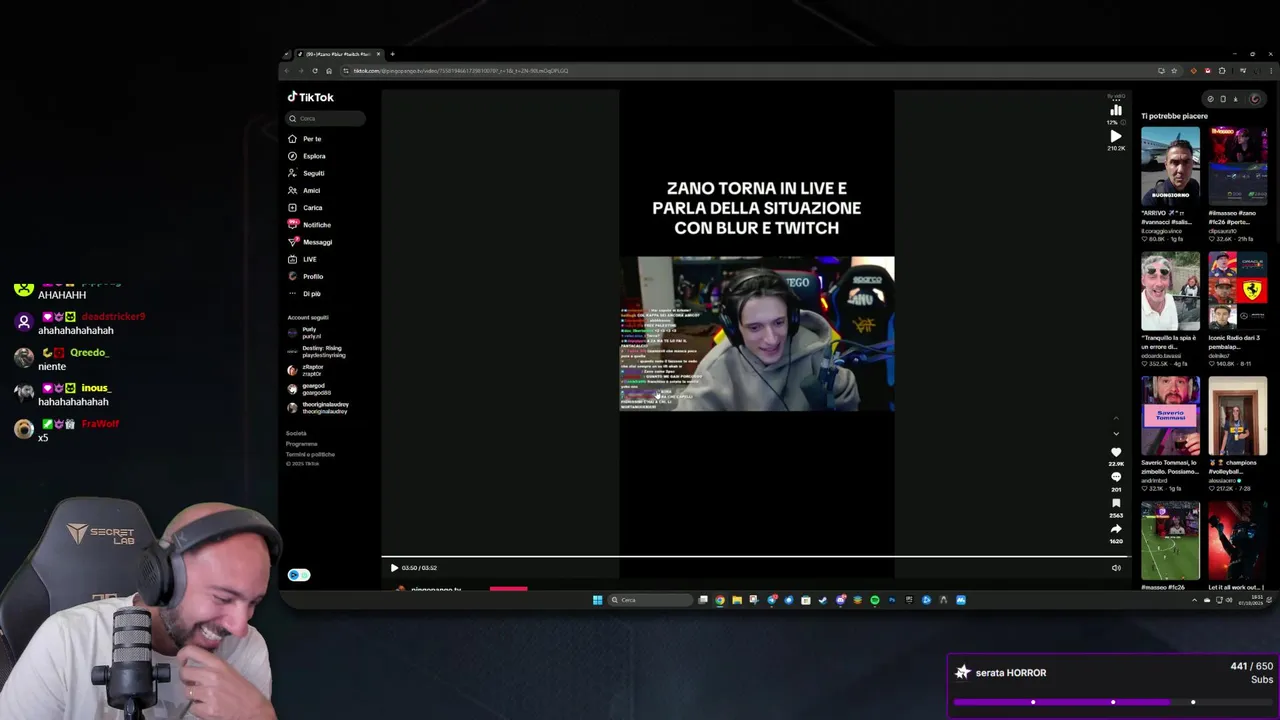Open your Profilo page
The width and height of the screenshot is (1280, 720).
(x=306, y=276)
